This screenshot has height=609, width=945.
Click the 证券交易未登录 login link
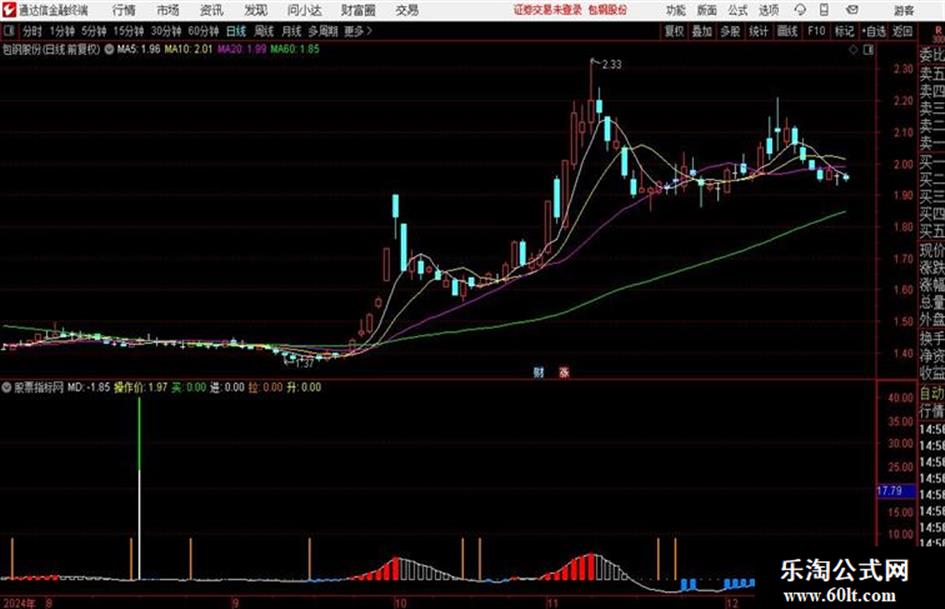548,10
